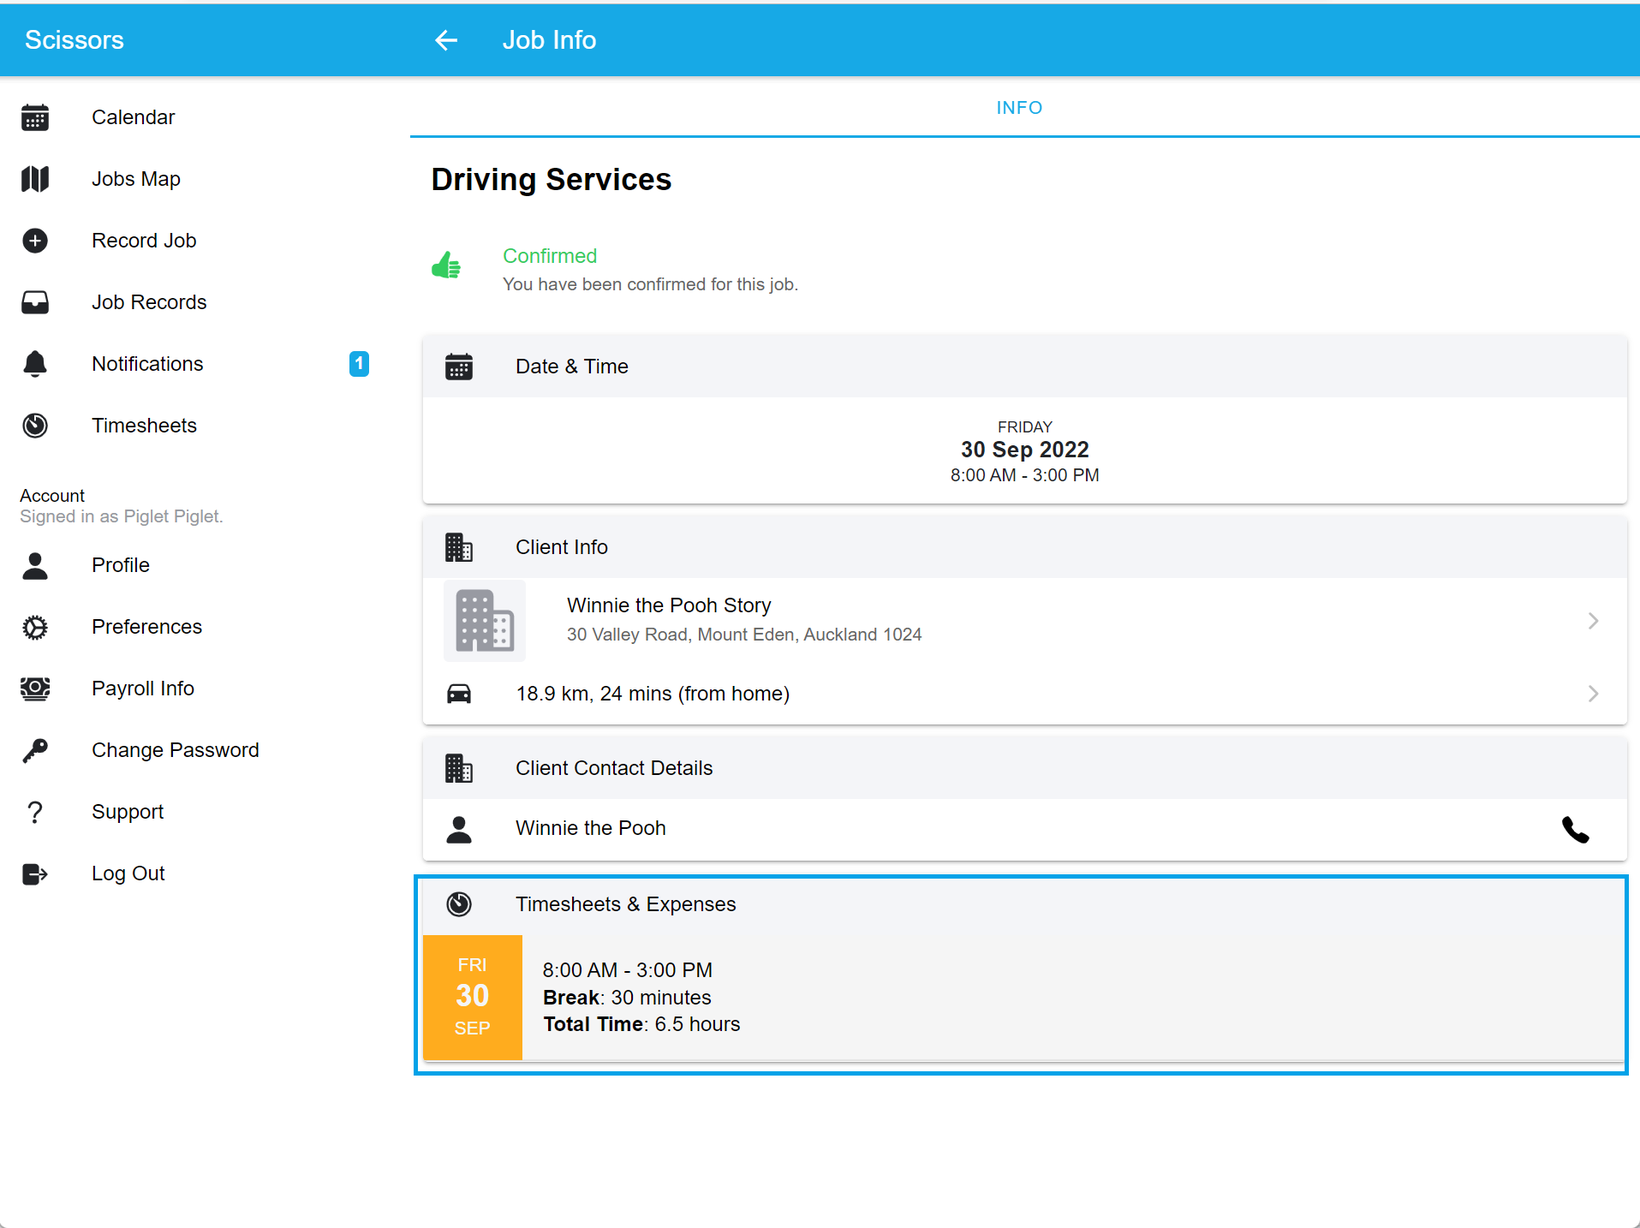1640x1228 pixels.
Task: Click the client building thumbnail
Action: (x=485, y=621)
